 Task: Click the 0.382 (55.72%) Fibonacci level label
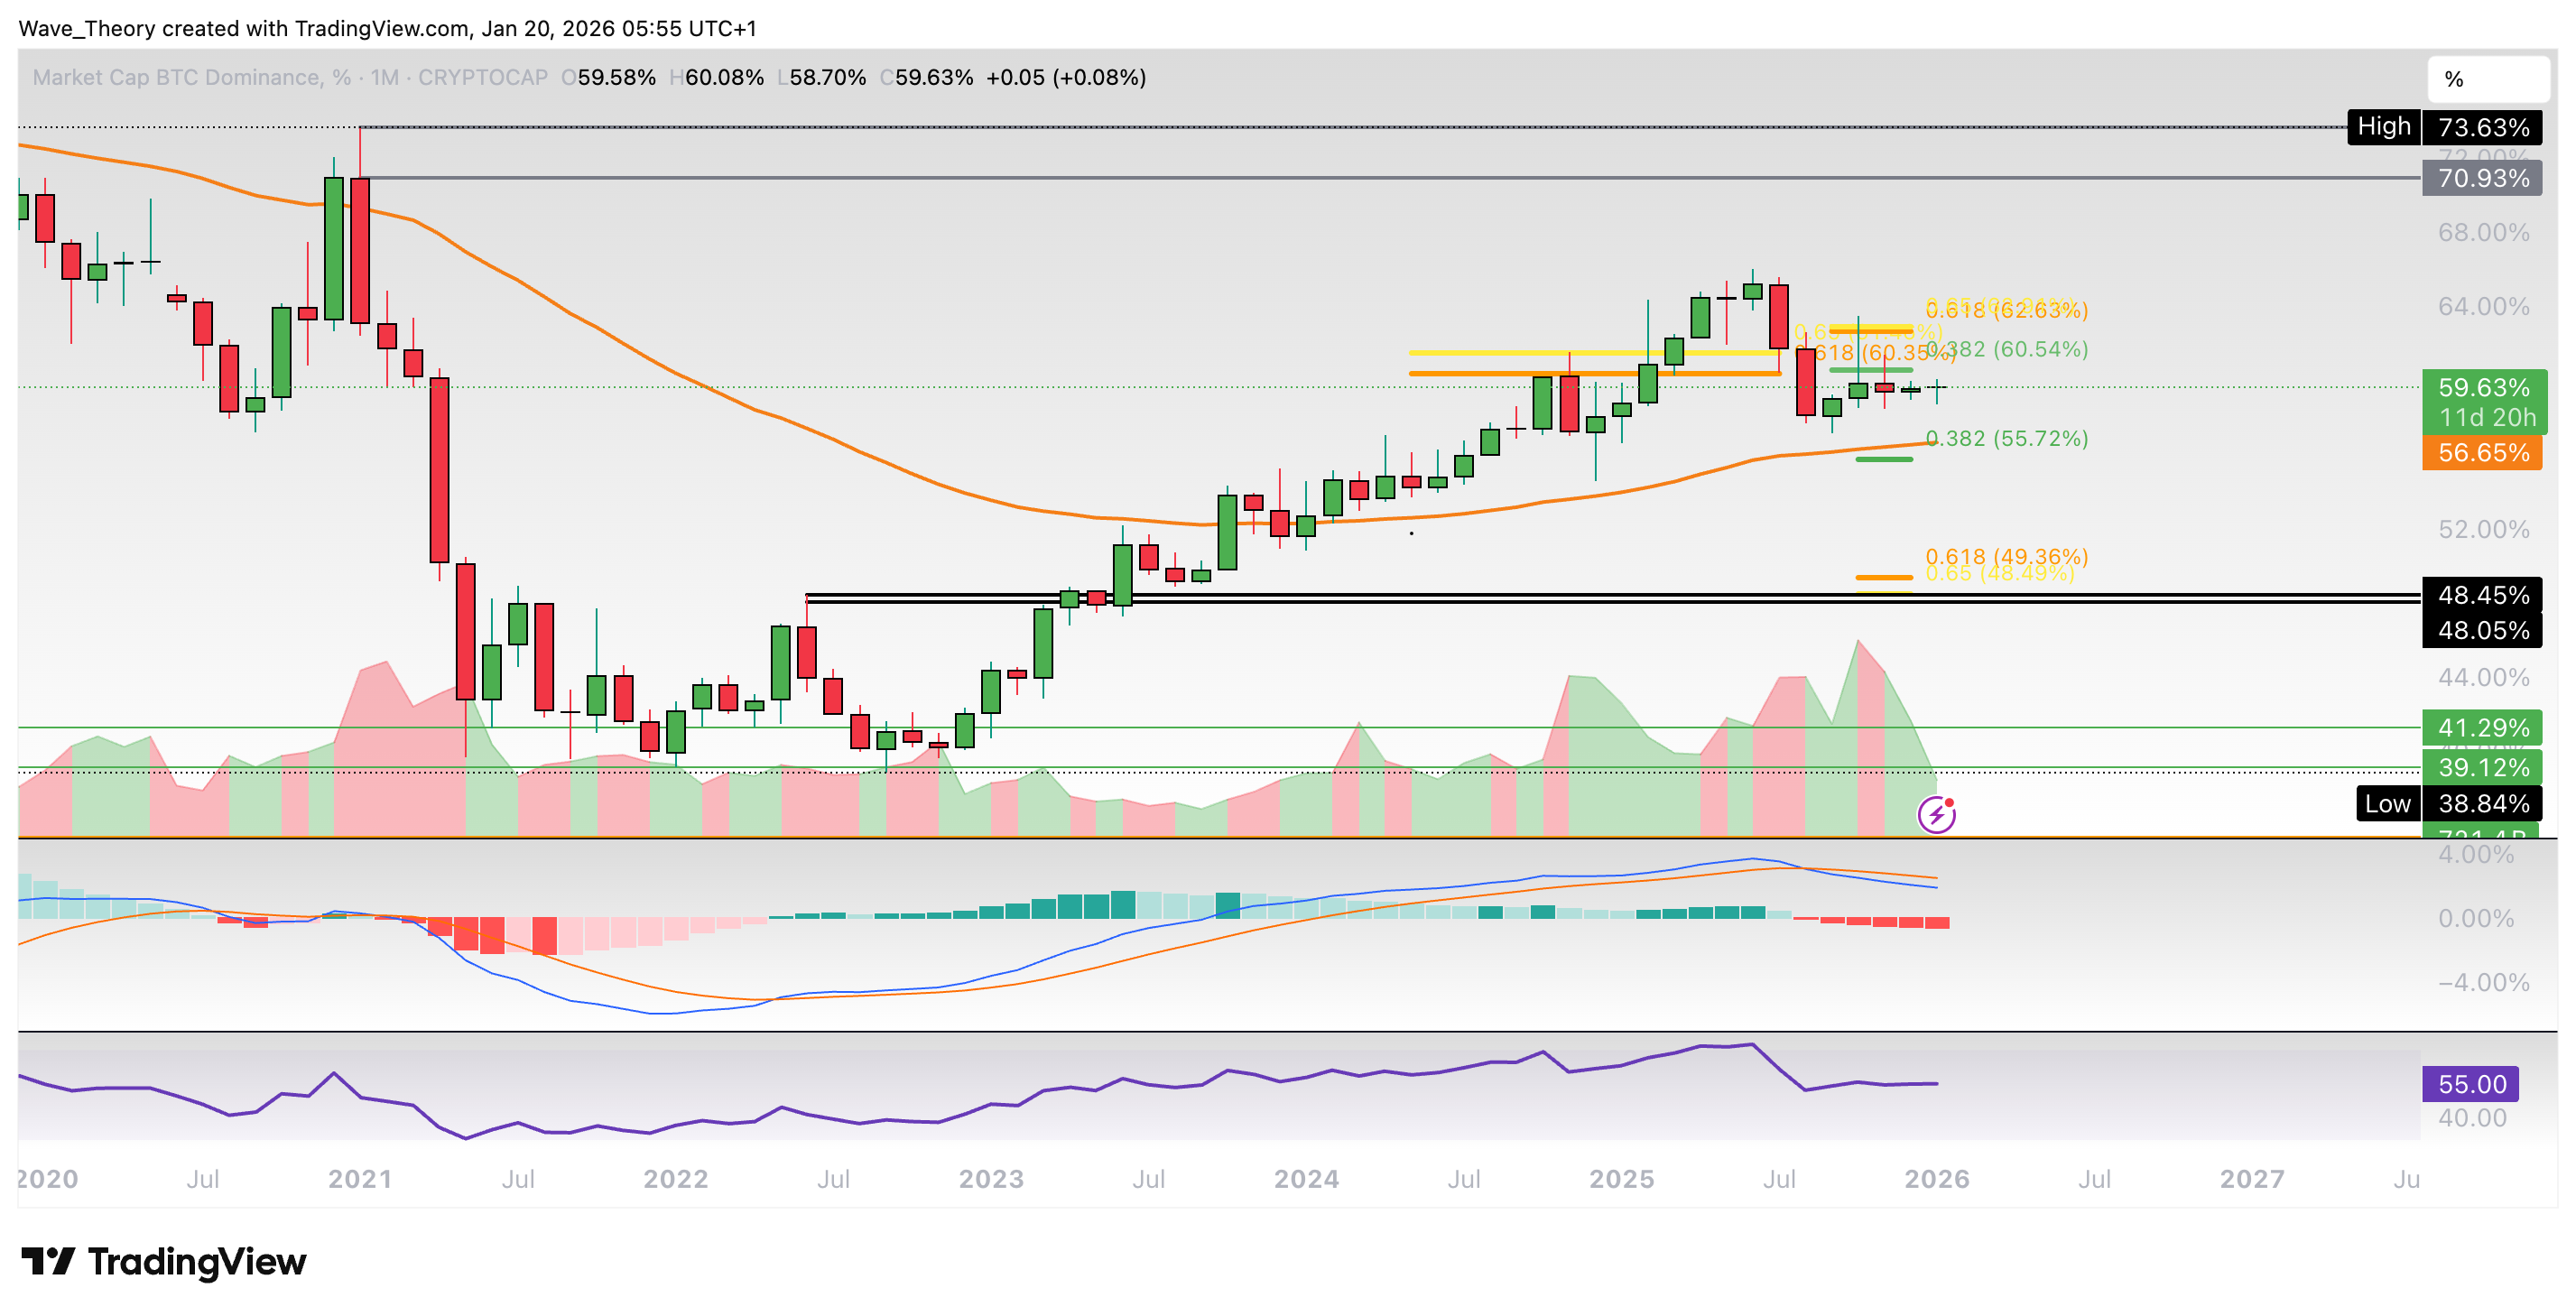coord(2006,439)
